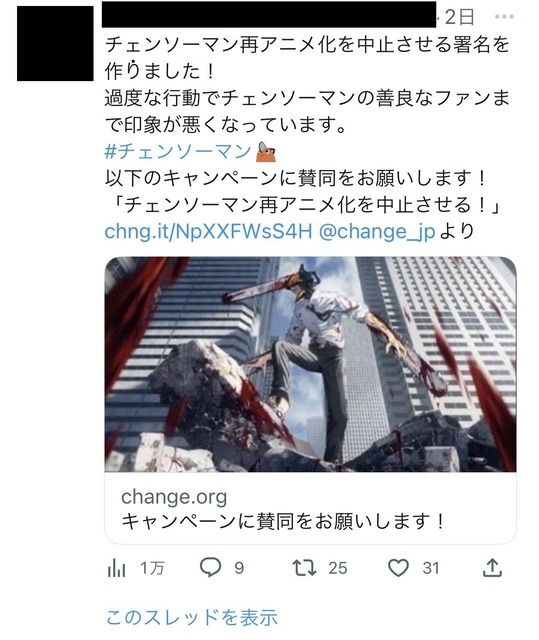The height and width of the screenshot is (640, 539).
Task: Open the redacted account name header
Action: [x=269, y=14]
